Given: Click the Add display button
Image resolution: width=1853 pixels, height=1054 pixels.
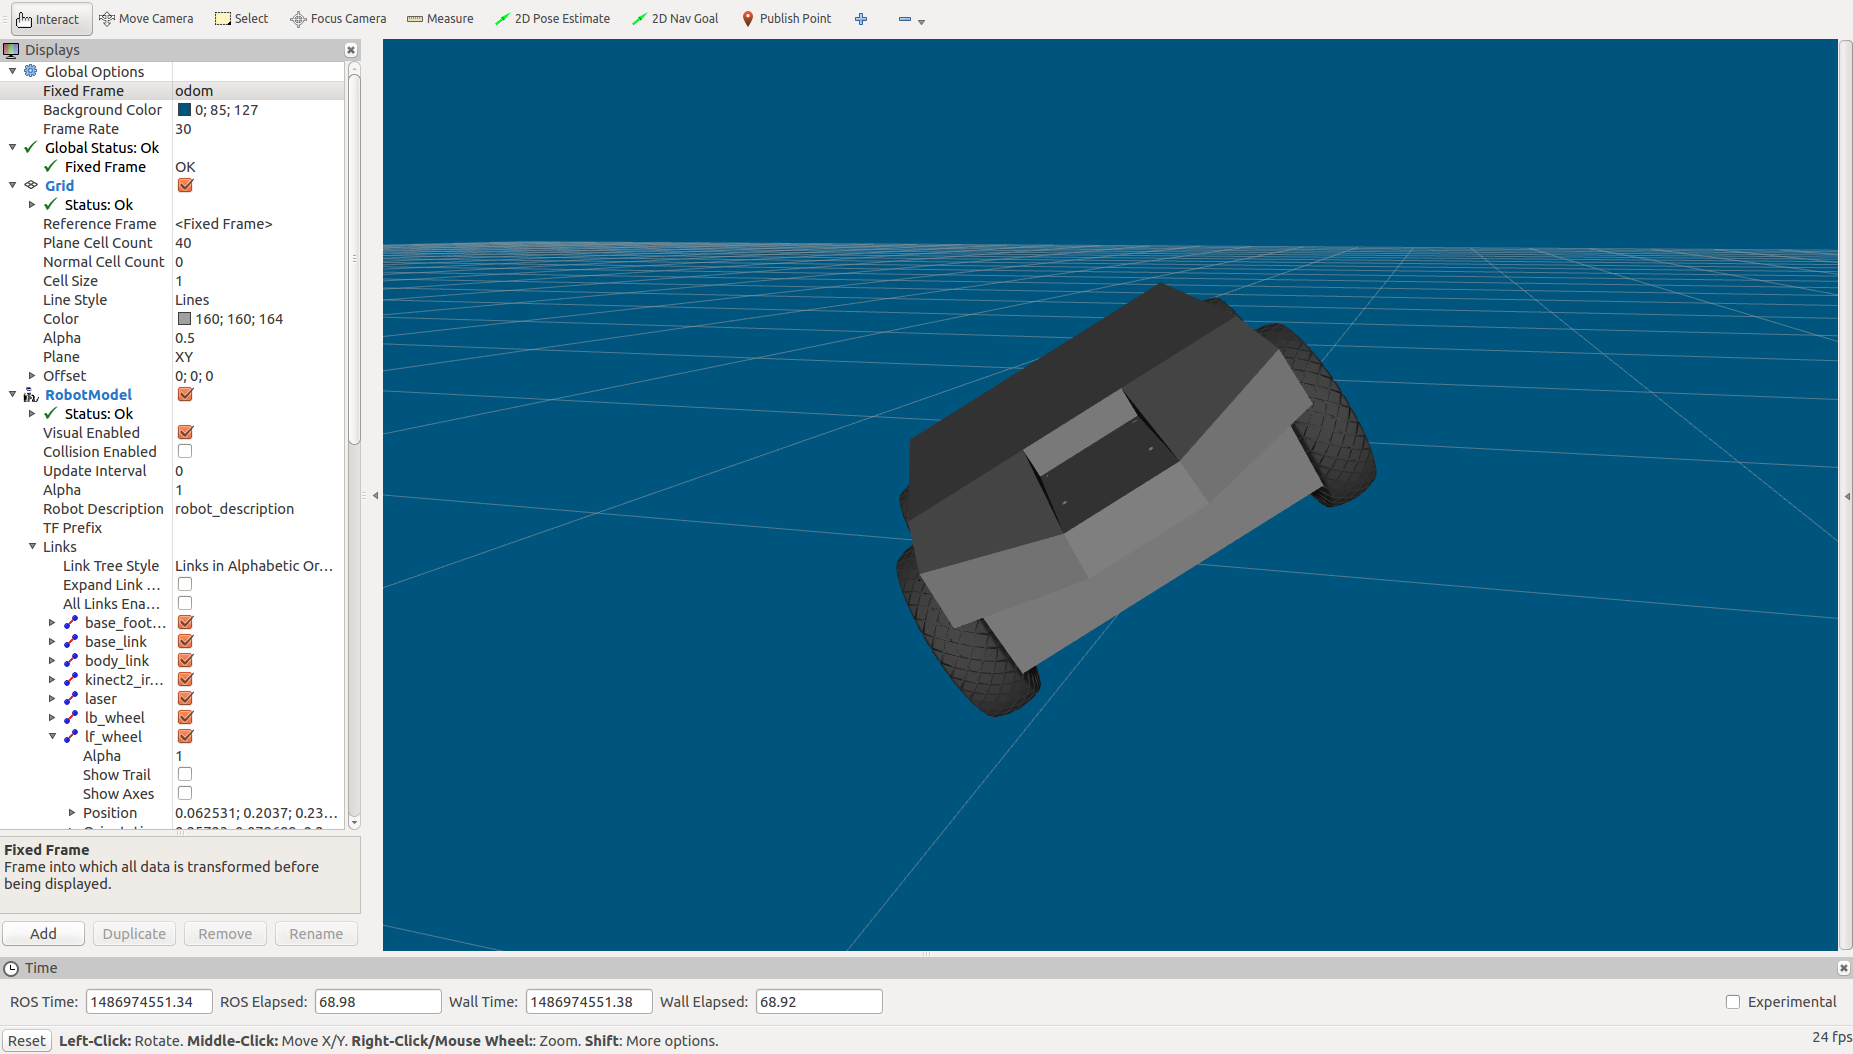Looking at the screenshot, I should pyautogui.click(x=43, y=933).
